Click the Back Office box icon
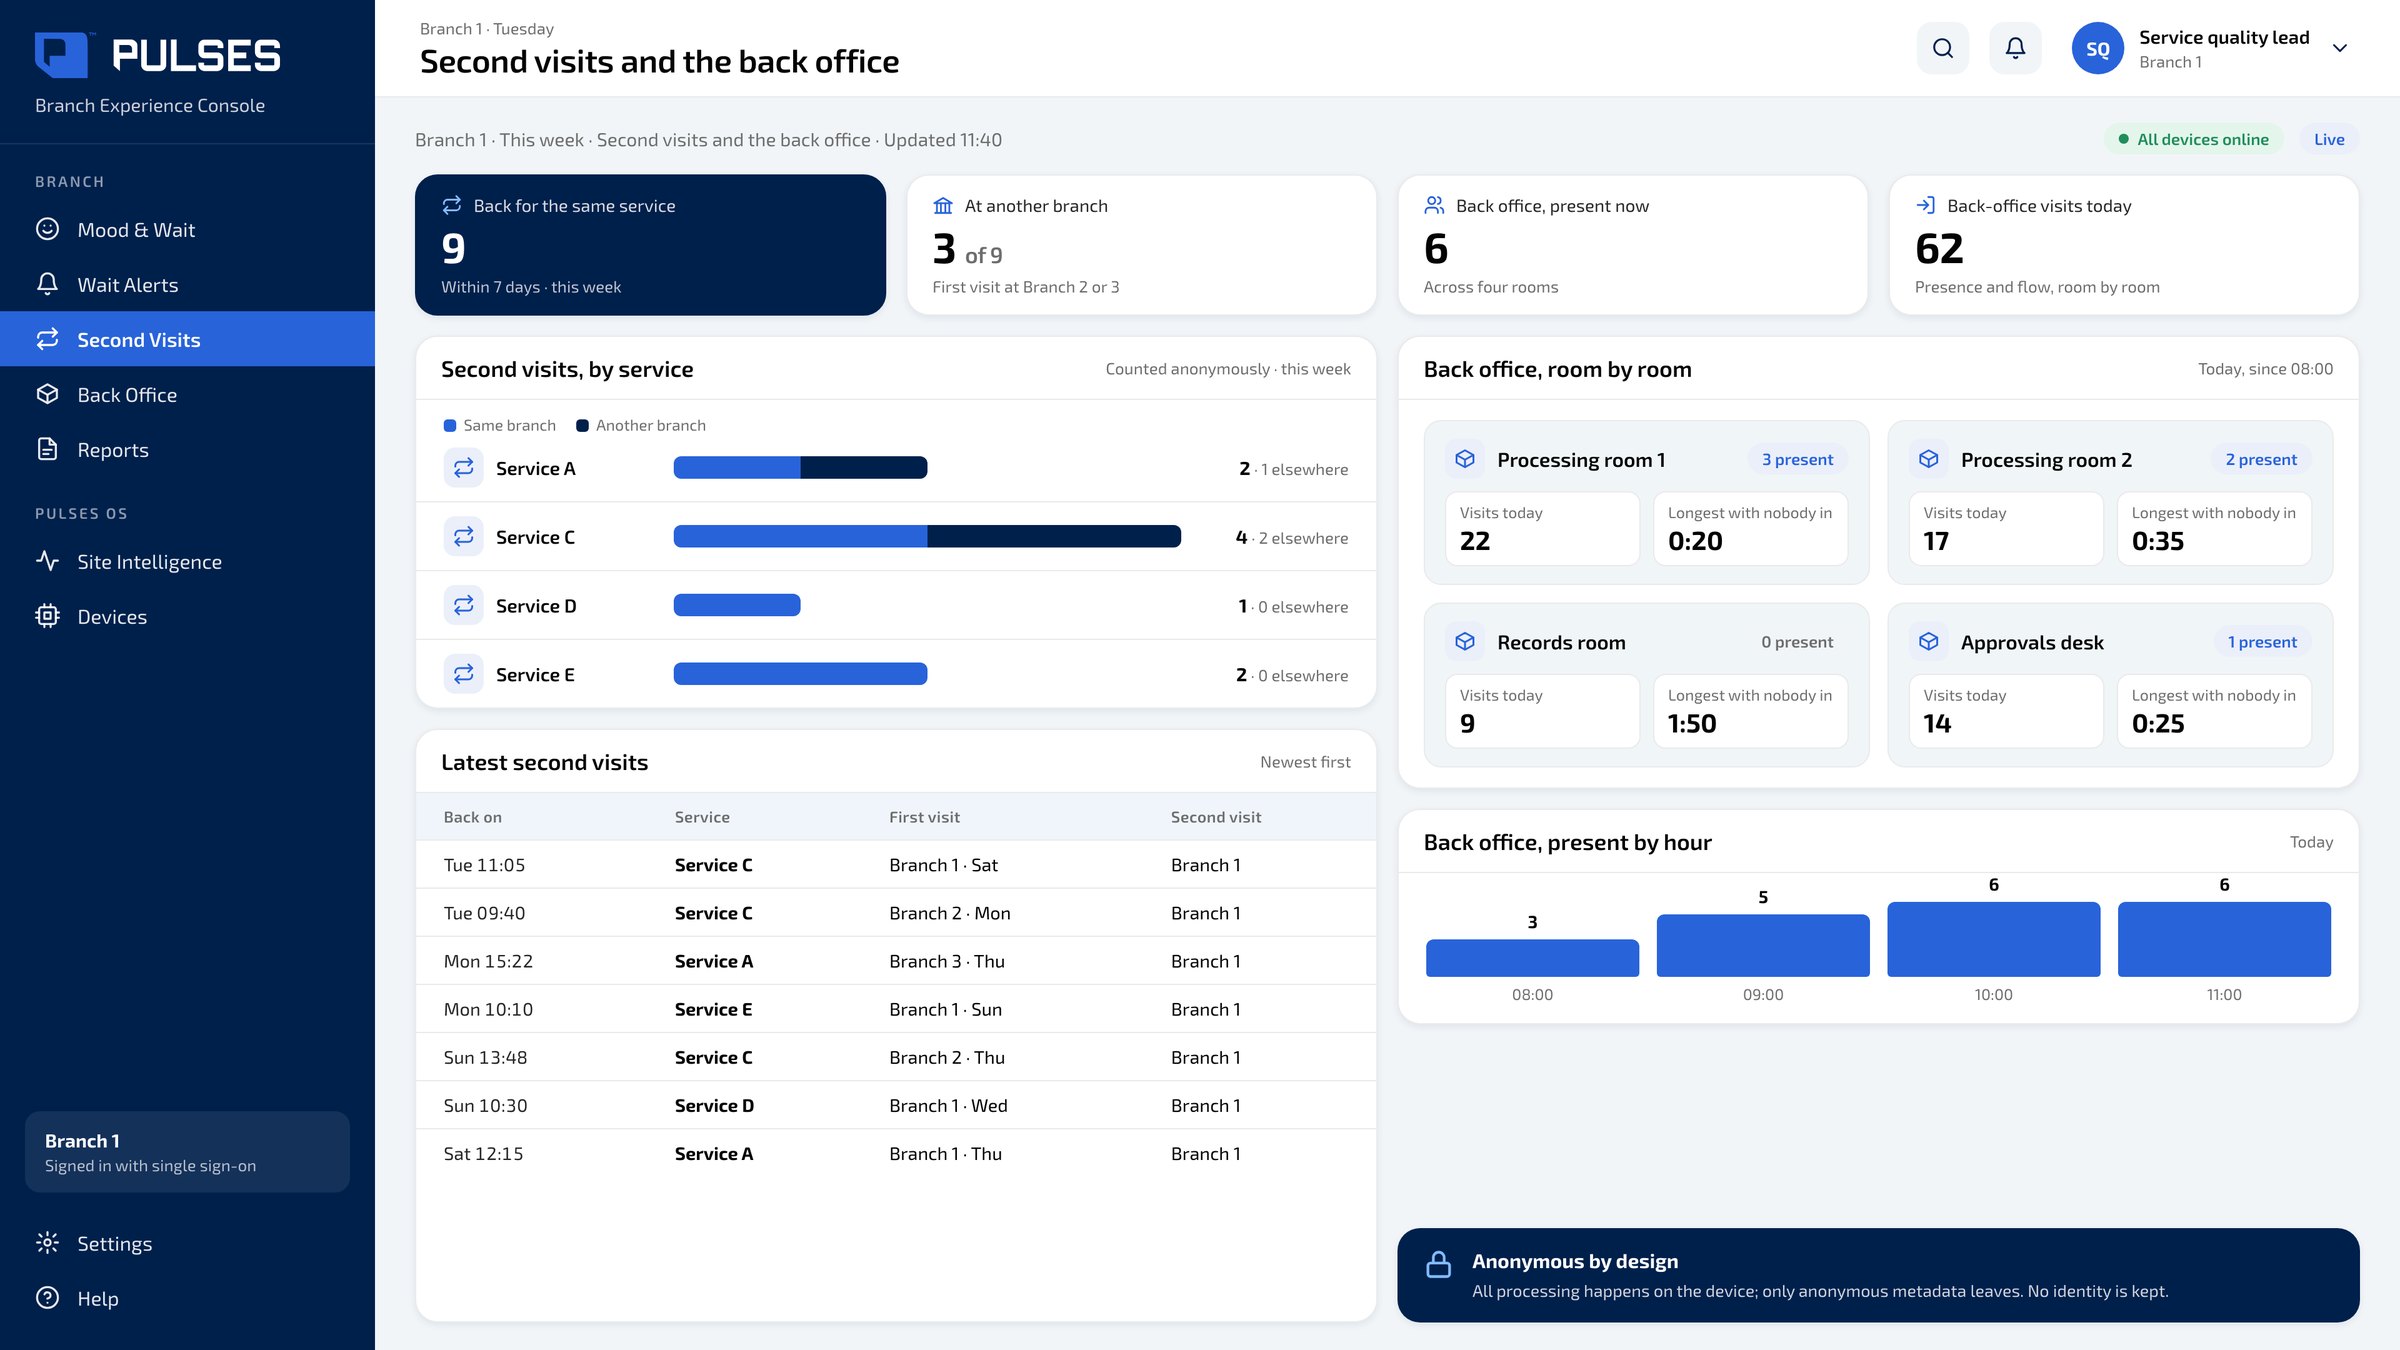The image size is (2400, 1350). coord(47,394)
